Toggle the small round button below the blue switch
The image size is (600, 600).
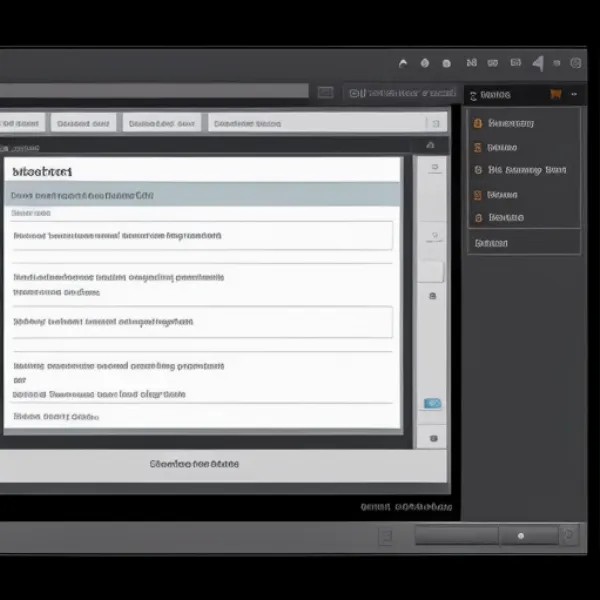(432, 438)
